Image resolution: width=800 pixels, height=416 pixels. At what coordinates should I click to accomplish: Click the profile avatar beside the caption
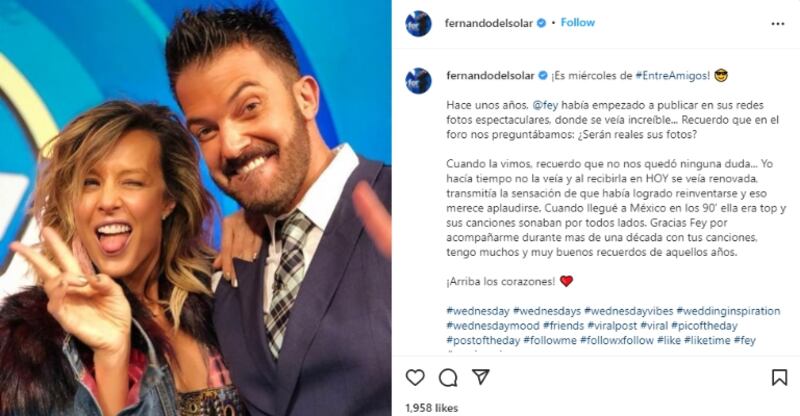tap(418, 81)
